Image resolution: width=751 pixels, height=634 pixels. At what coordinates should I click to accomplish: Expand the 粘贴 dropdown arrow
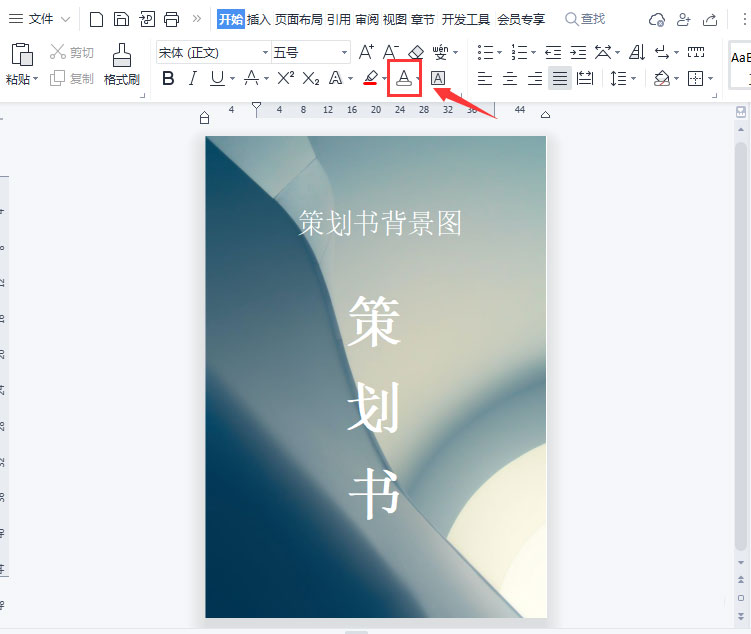(35, 79)
